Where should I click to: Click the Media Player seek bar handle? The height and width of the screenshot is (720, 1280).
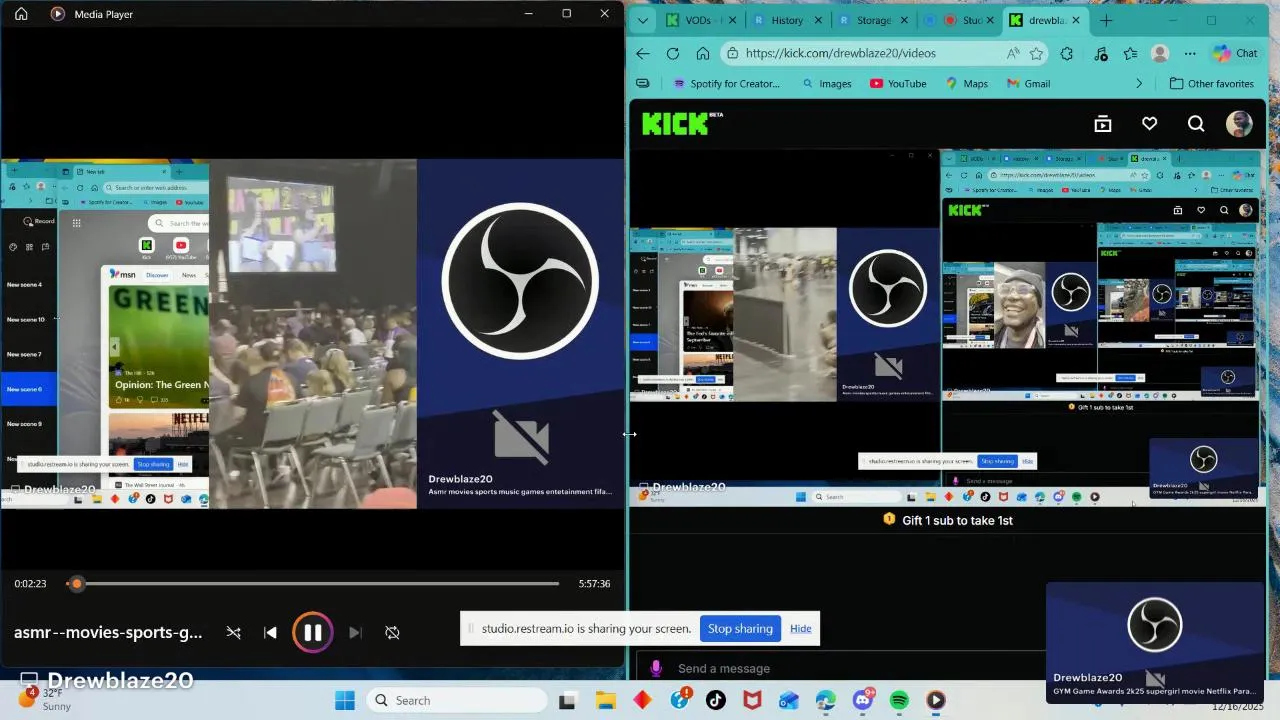(77, 583)
